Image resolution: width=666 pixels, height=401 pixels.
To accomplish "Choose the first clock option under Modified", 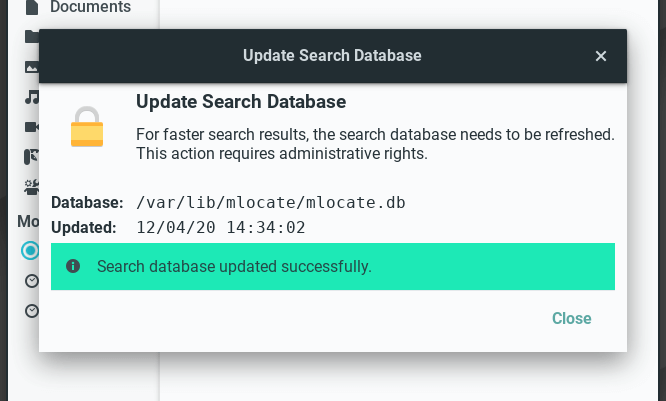I will coord(32,281).
